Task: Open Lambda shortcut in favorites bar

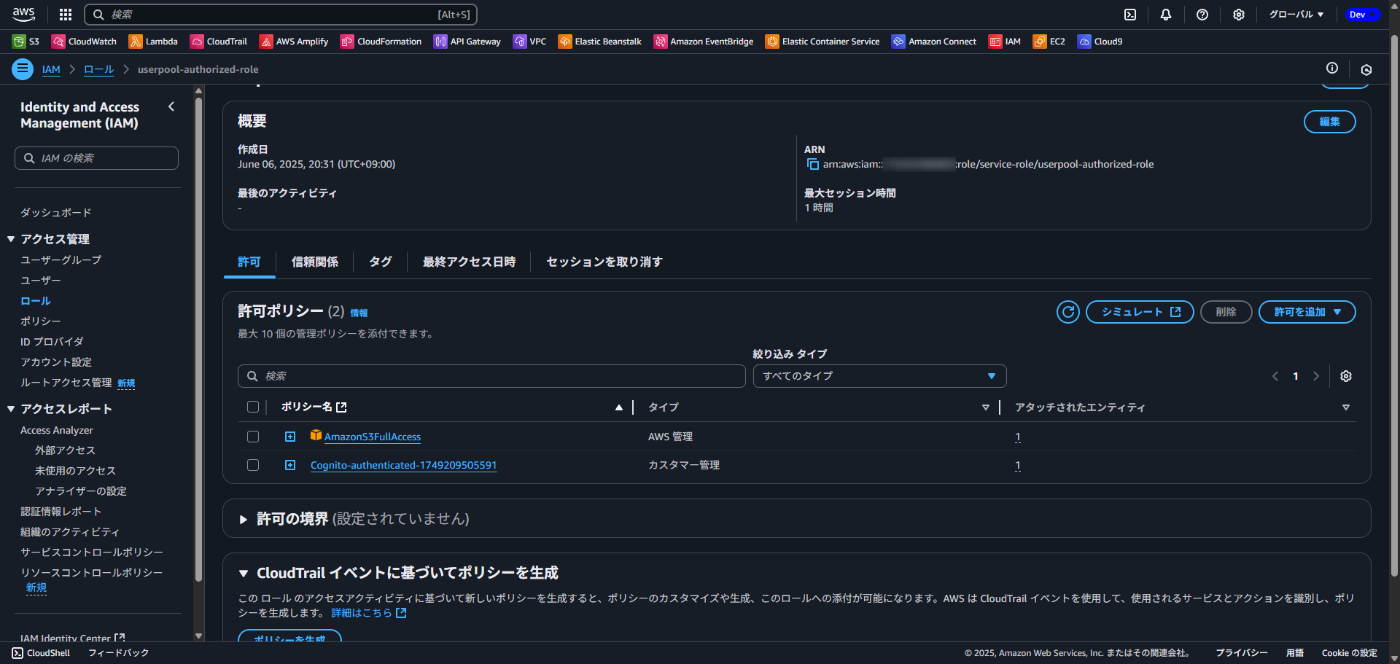Action: 153,42
